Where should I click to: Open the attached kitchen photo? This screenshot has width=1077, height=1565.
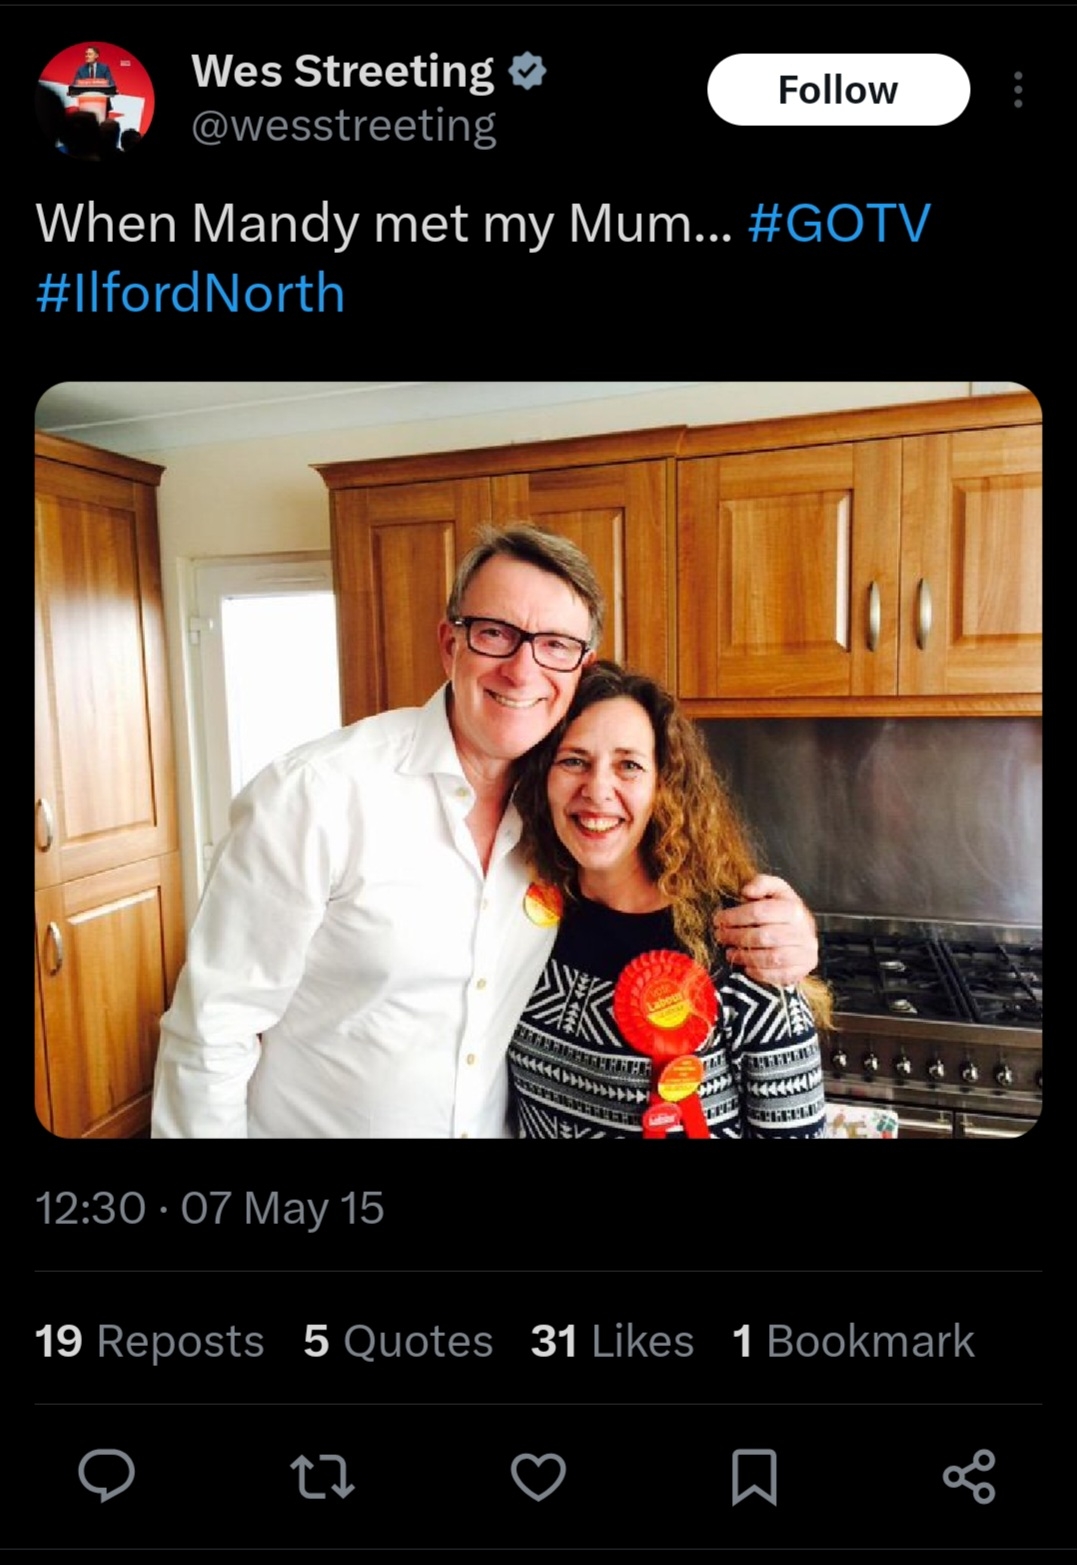pos(538,760)
